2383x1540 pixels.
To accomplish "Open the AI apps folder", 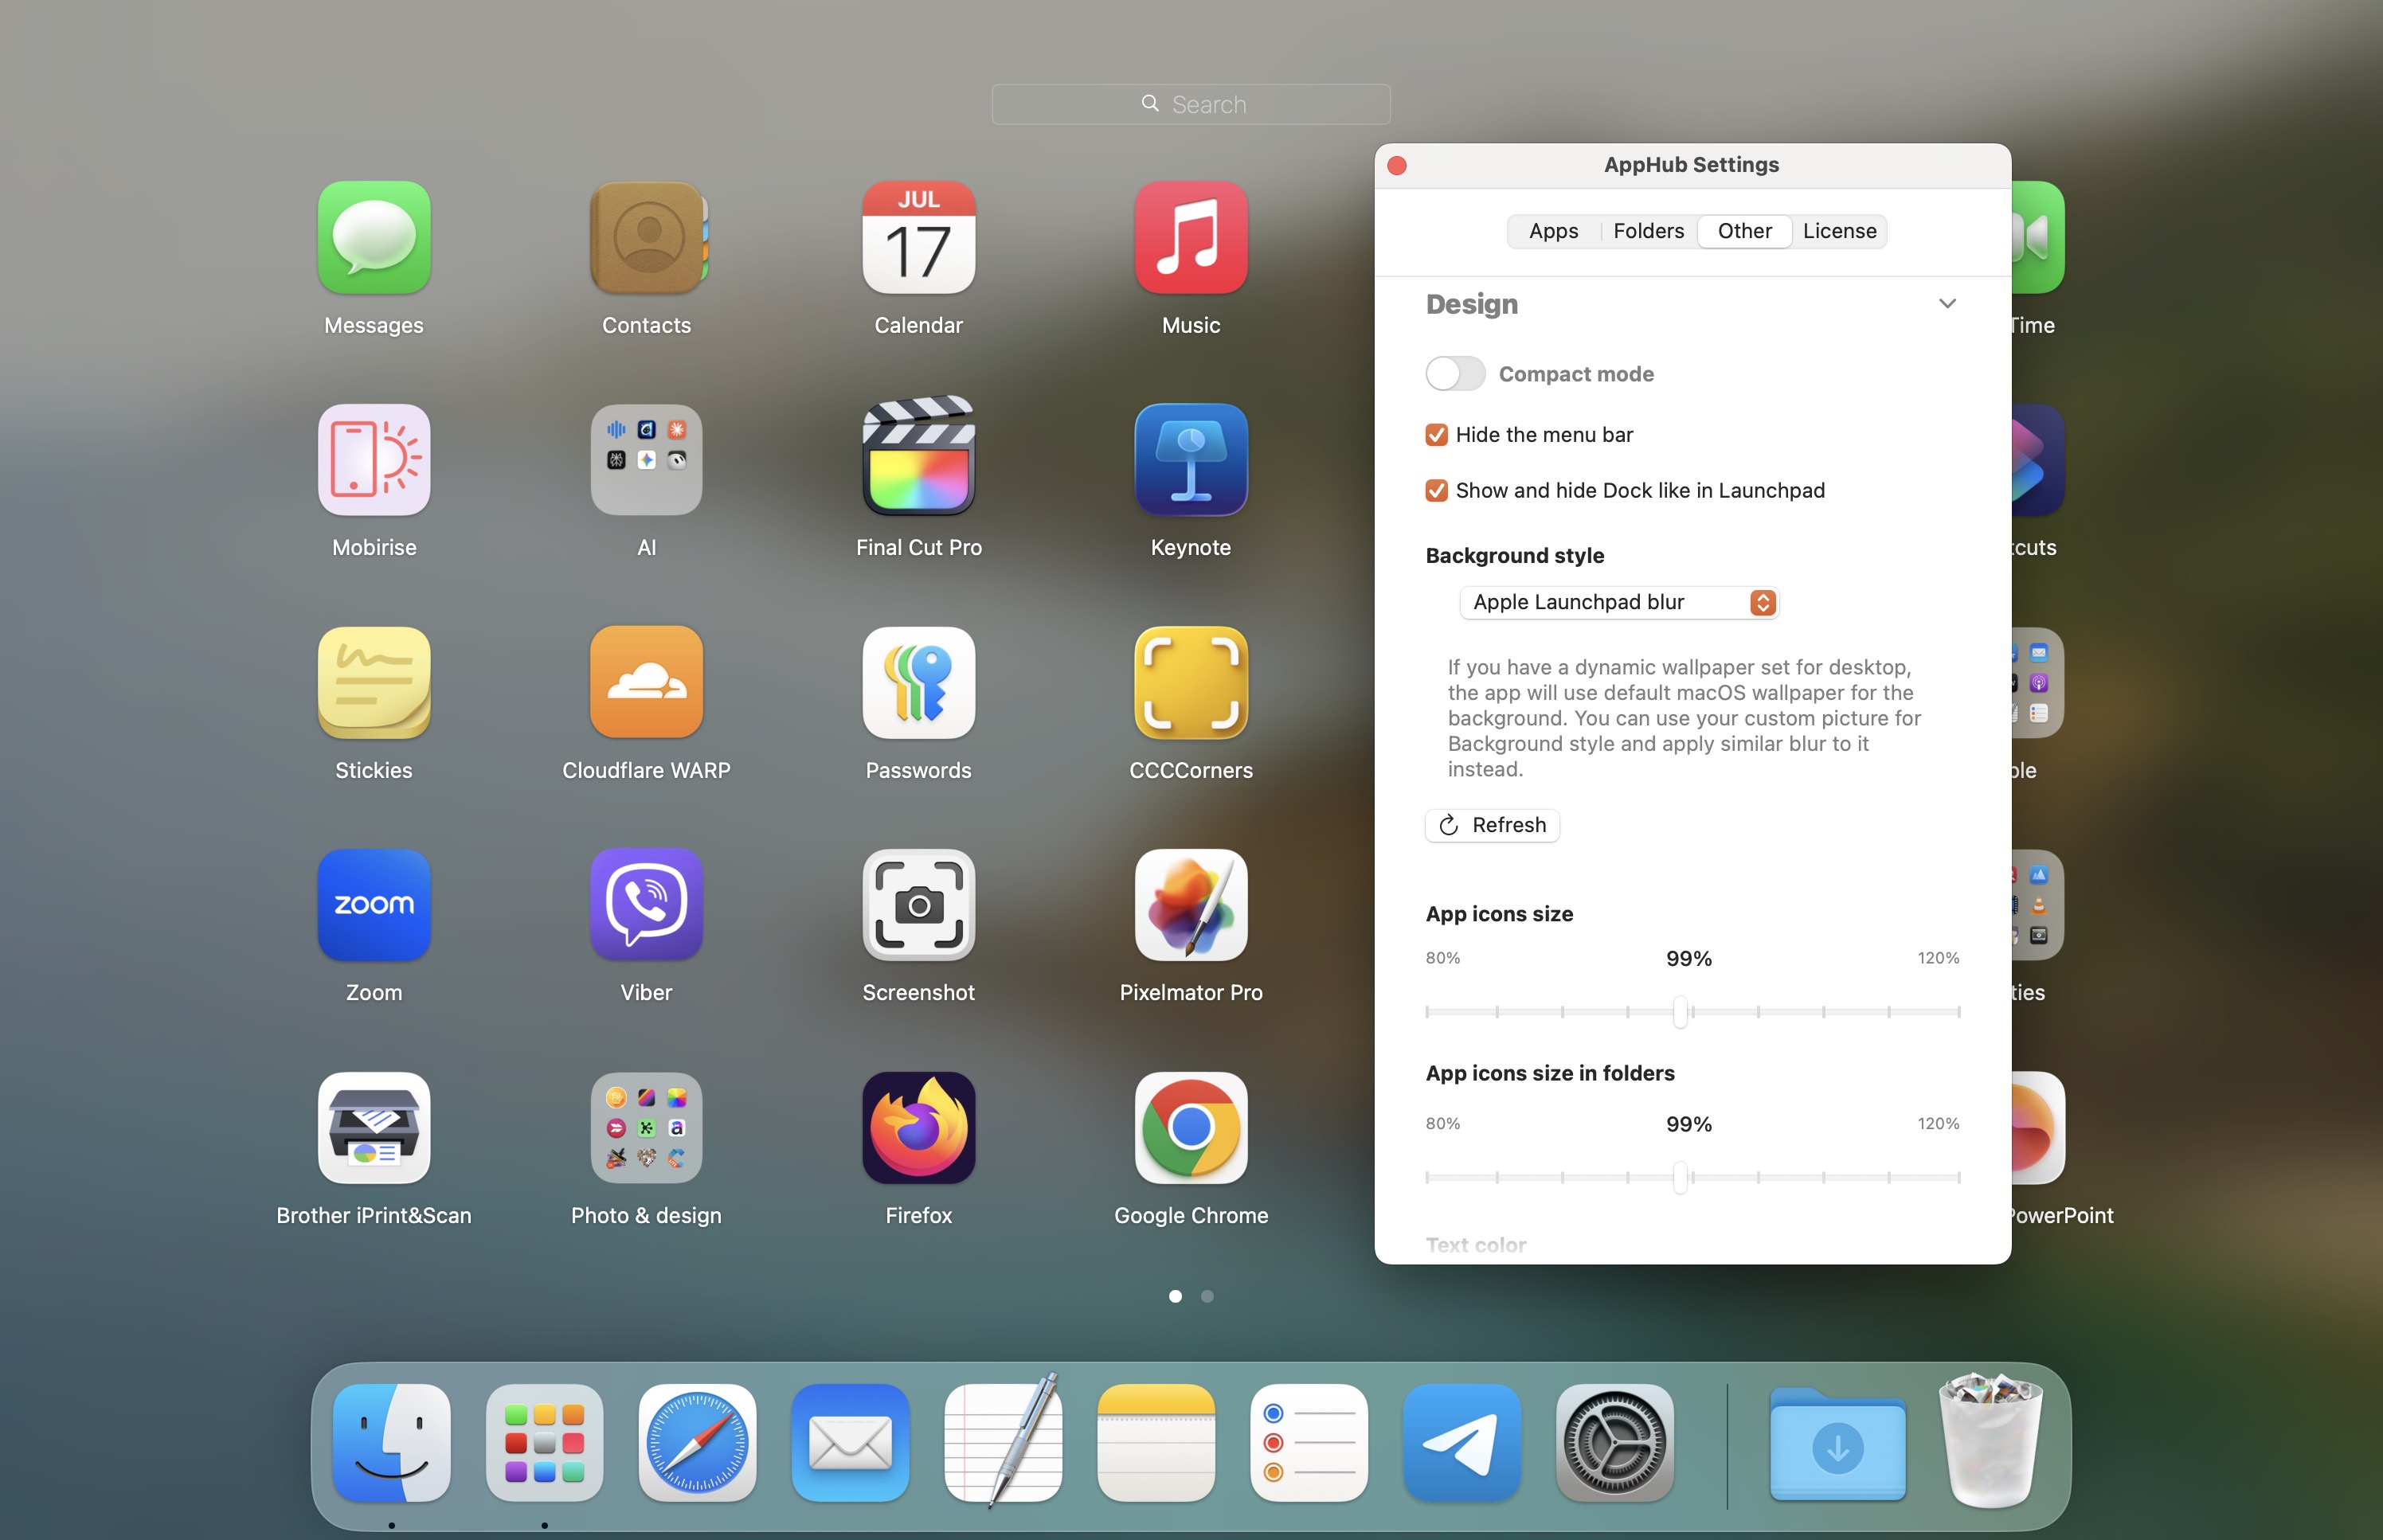I will pos(647,460).
